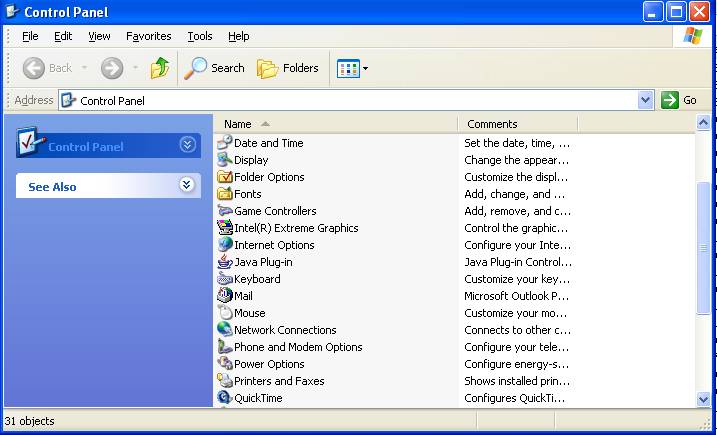Click the Control Panel title bar icon
Image resolution: width=717 pixels, height=435 pixels.
click(12, 11)
